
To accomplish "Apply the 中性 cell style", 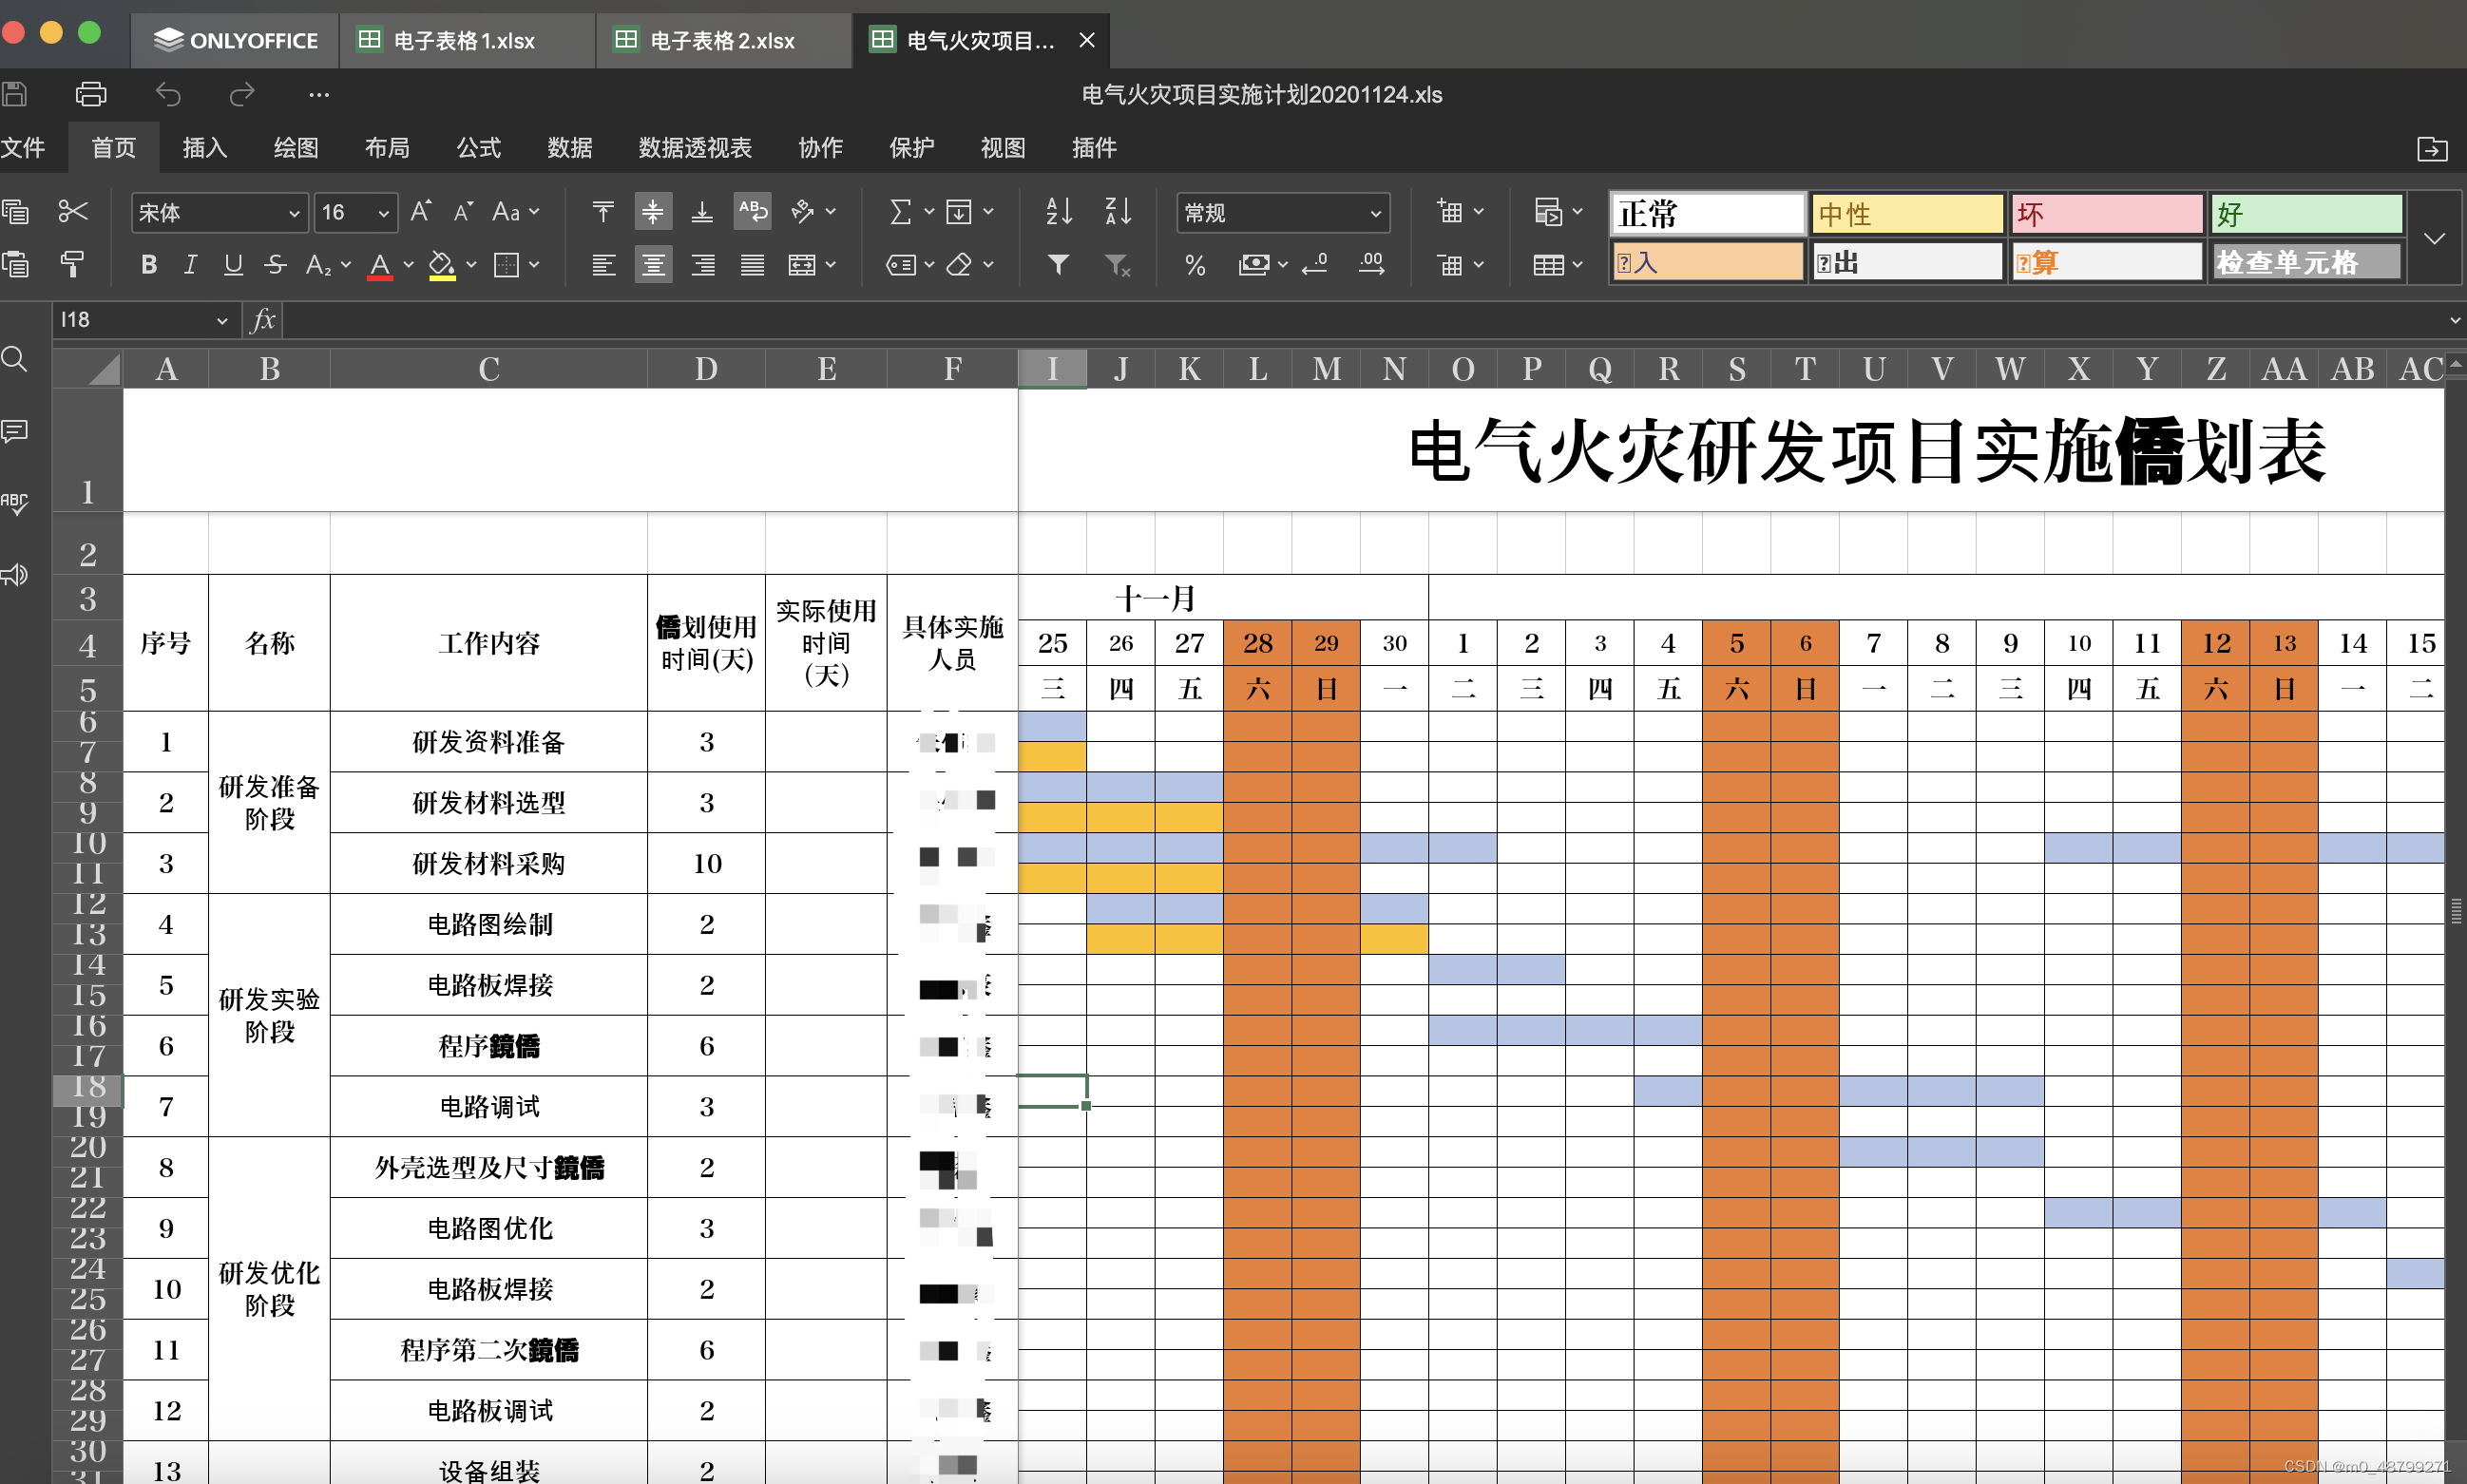I will click(1907, 213).
